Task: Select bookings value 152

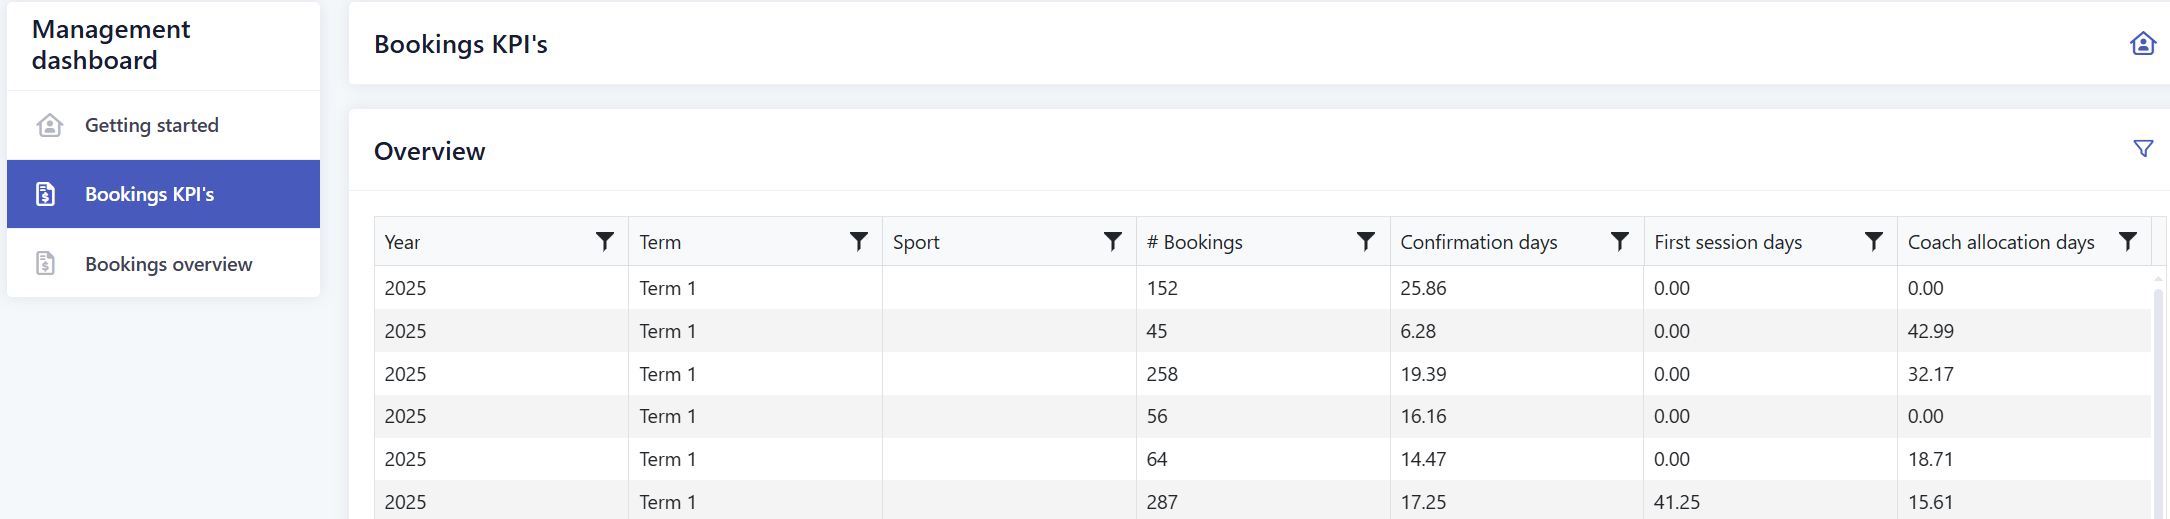Action: [1162, 288]
